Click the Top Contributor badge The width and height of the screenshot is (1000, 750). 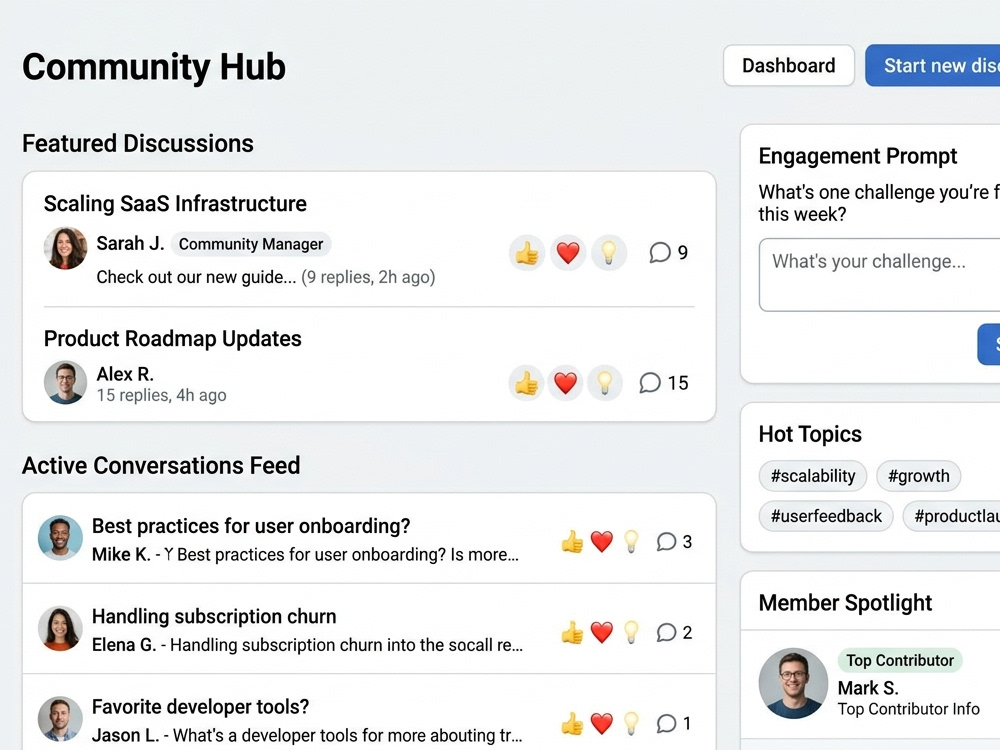[x=900, y=660]
